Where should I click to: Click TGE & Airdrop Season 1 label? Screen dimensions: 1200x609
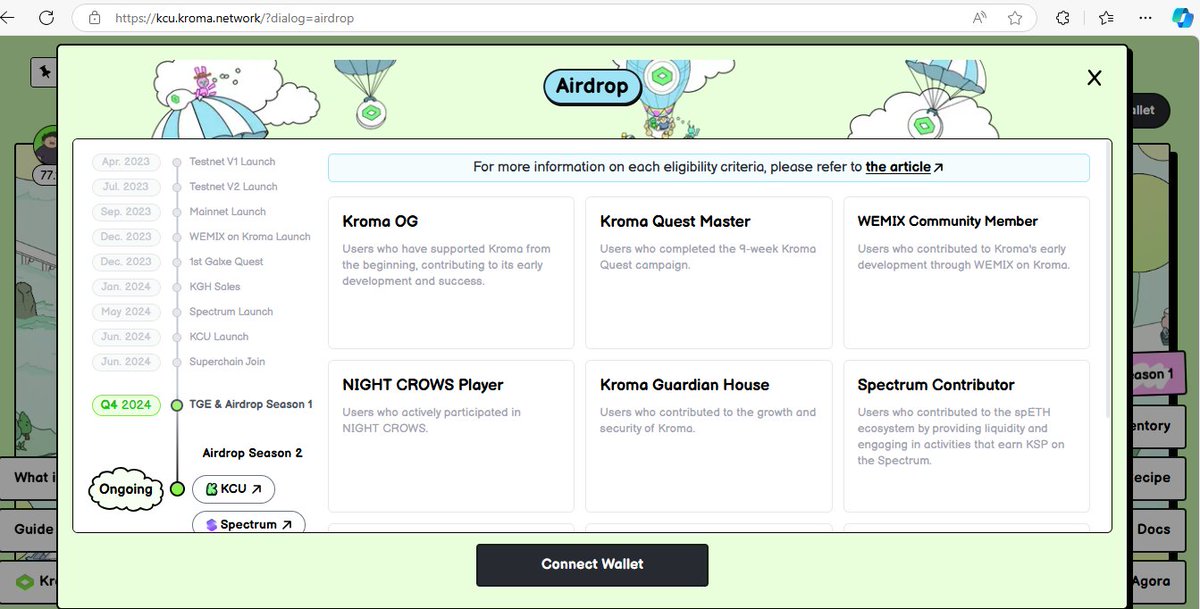(251, 405)
